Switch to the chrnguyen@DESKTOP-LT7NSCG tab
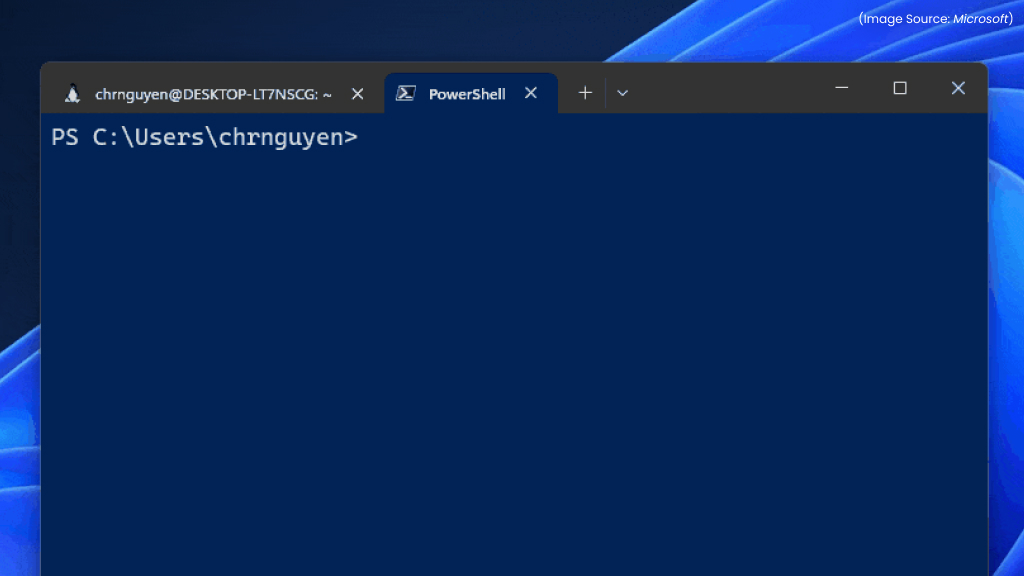 pos(212,94)
